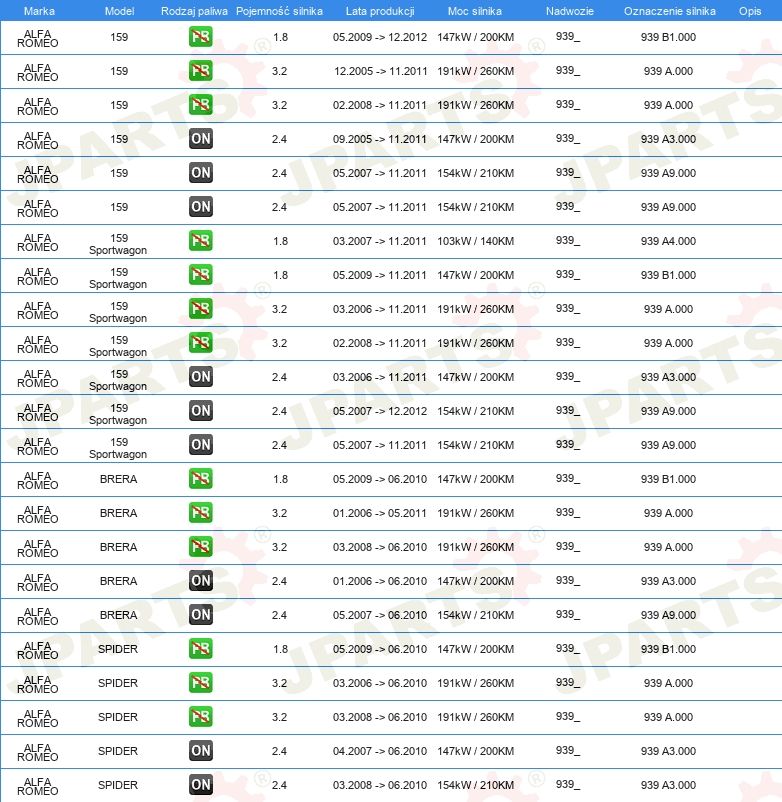Click diesel icon for 159 Sportwagon 05.2007 -> 12.2012

[x=200, y=411]
